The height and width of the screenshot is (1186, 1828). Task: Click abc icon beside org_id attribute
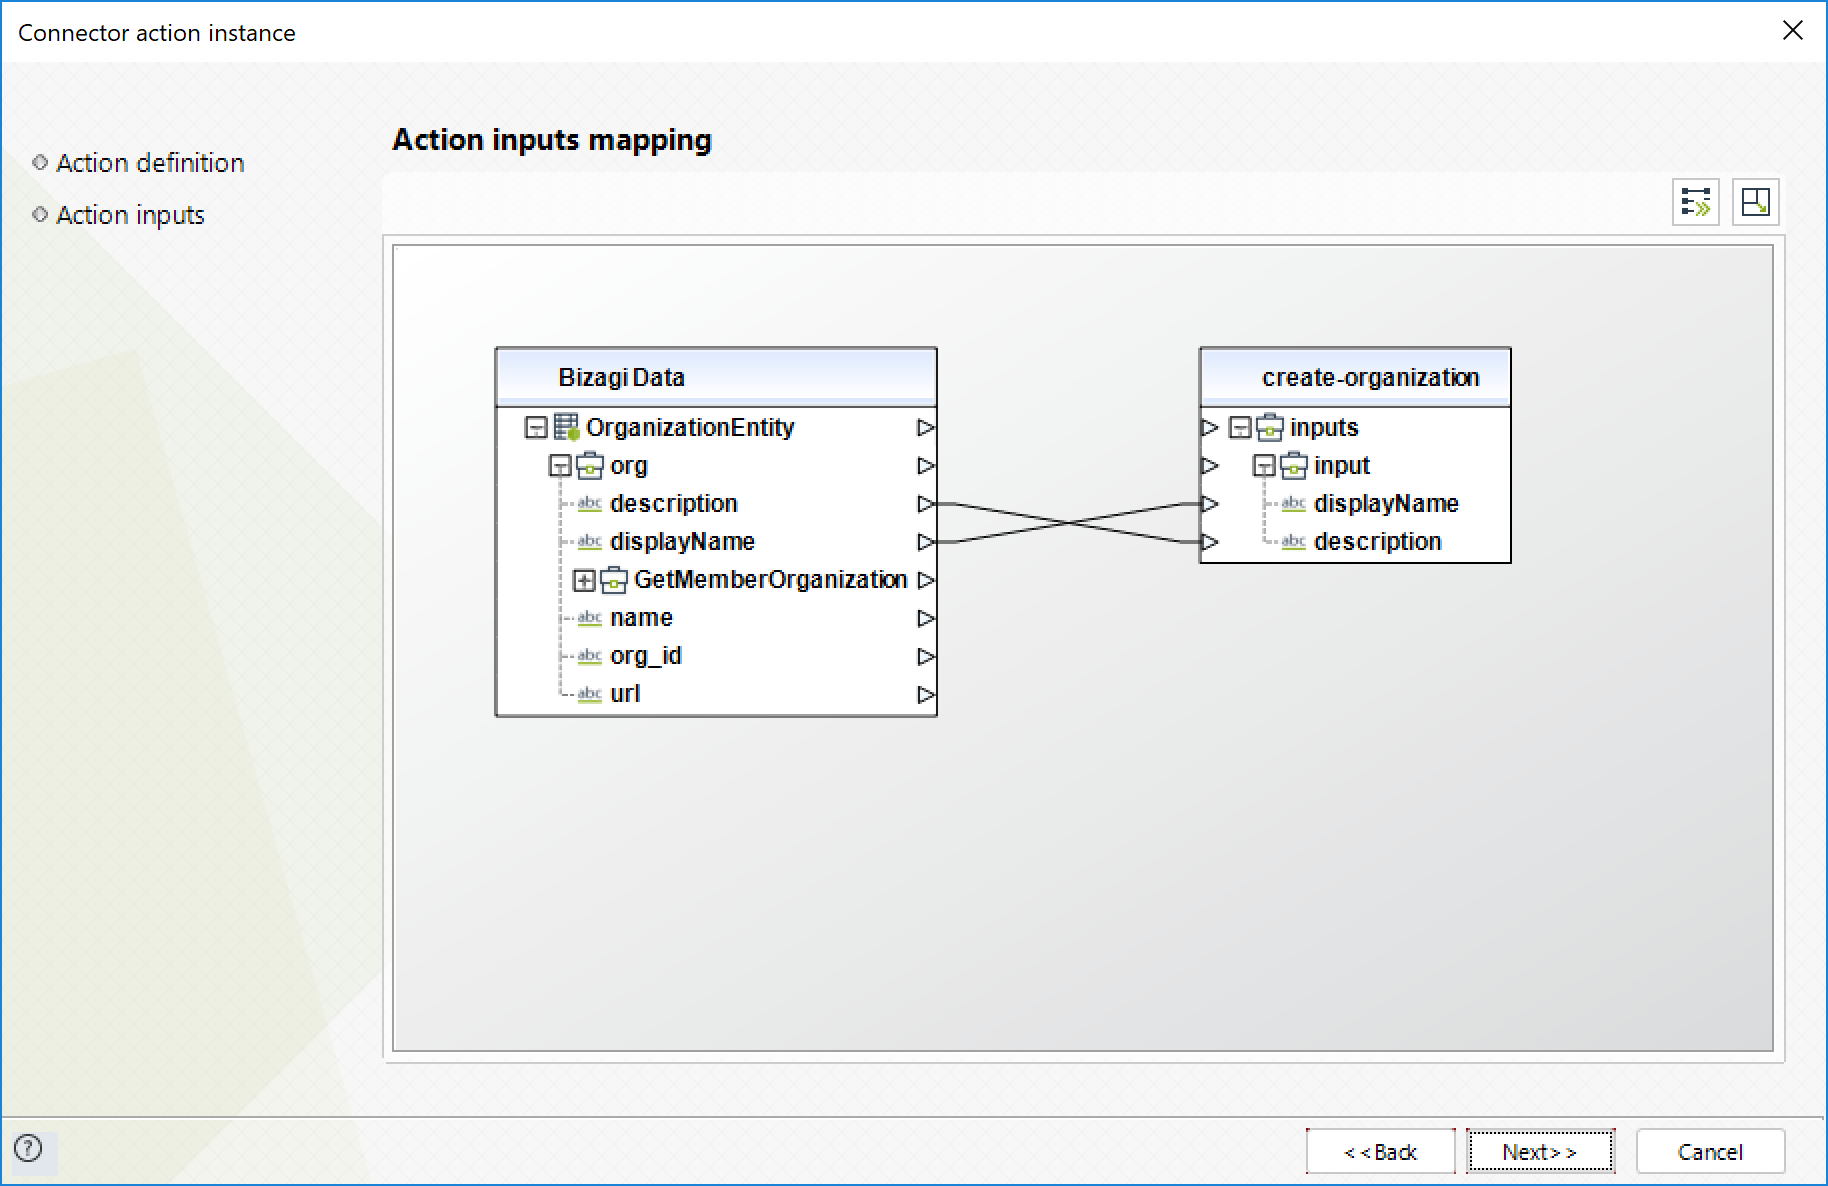[590, 655]
